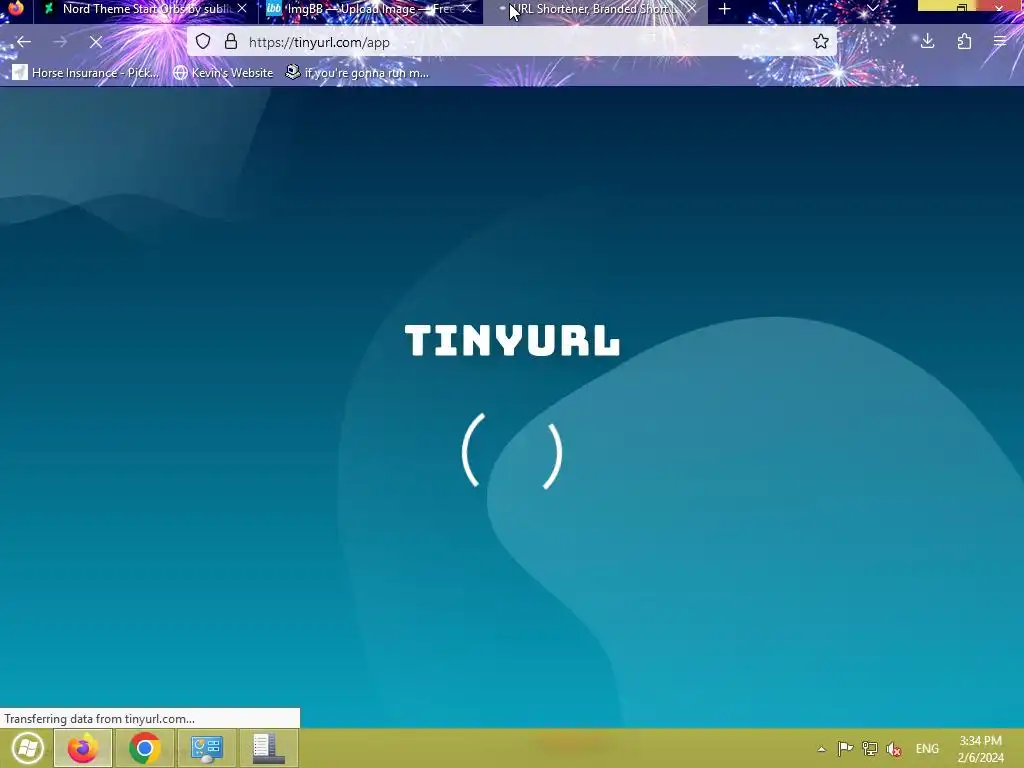Launch Google Chrome from the taskbar

click(x=145, y=748)
